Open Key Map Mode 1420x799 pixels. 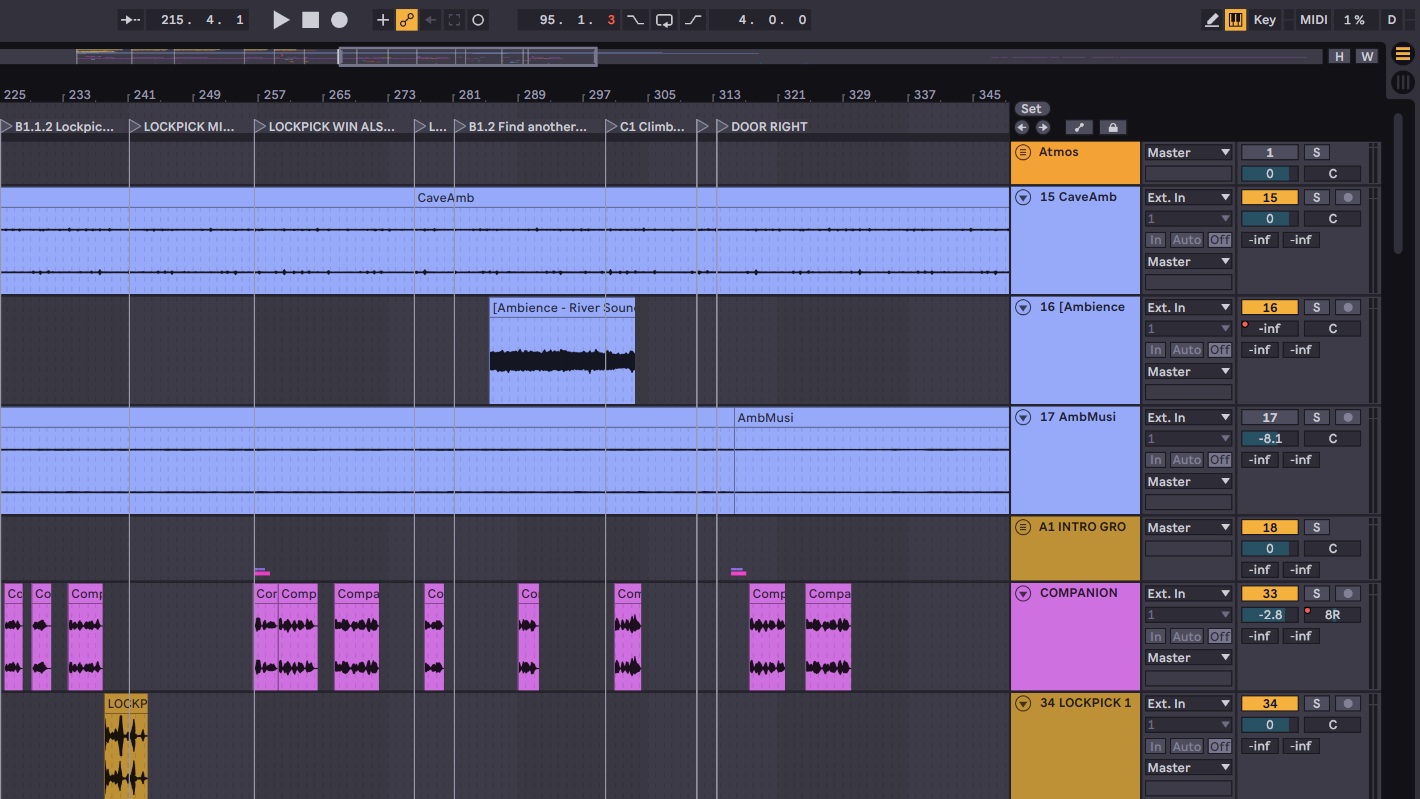pyautogui.click(x=1265, y=20)
